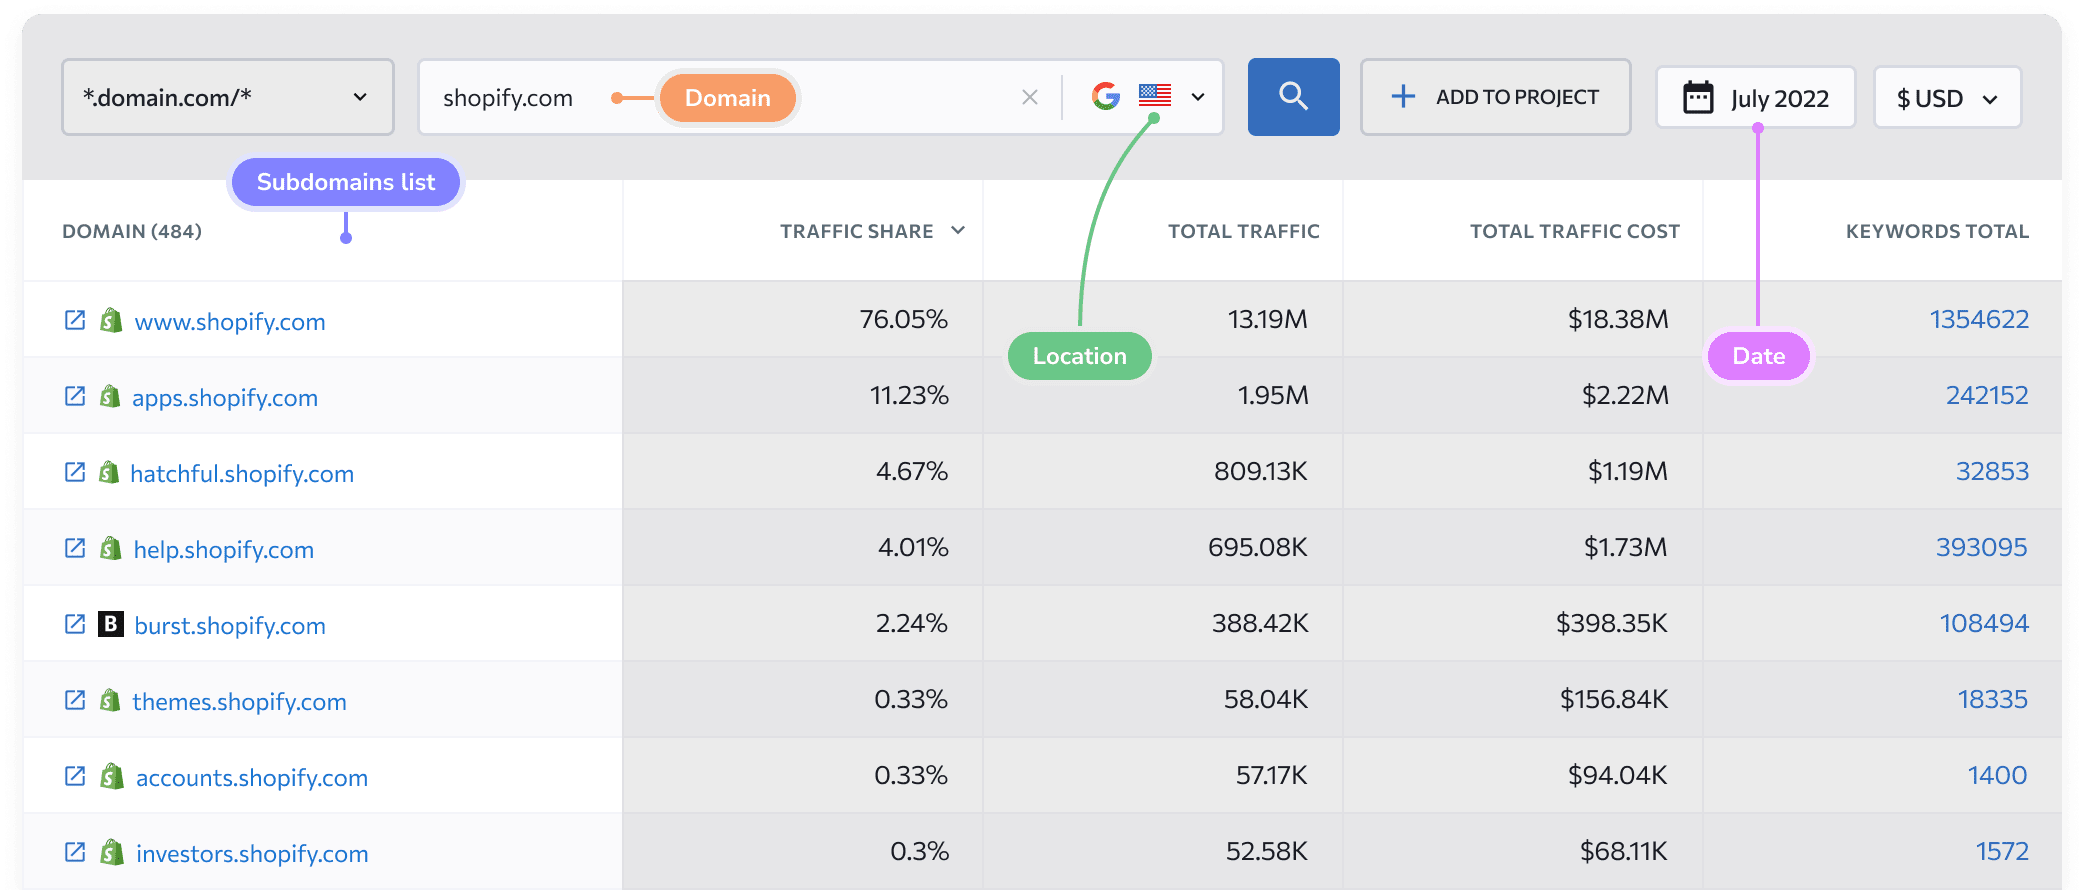Click the blue magnifier search button
Screen dimensions: 2084x890
[x=1293, y=97]
